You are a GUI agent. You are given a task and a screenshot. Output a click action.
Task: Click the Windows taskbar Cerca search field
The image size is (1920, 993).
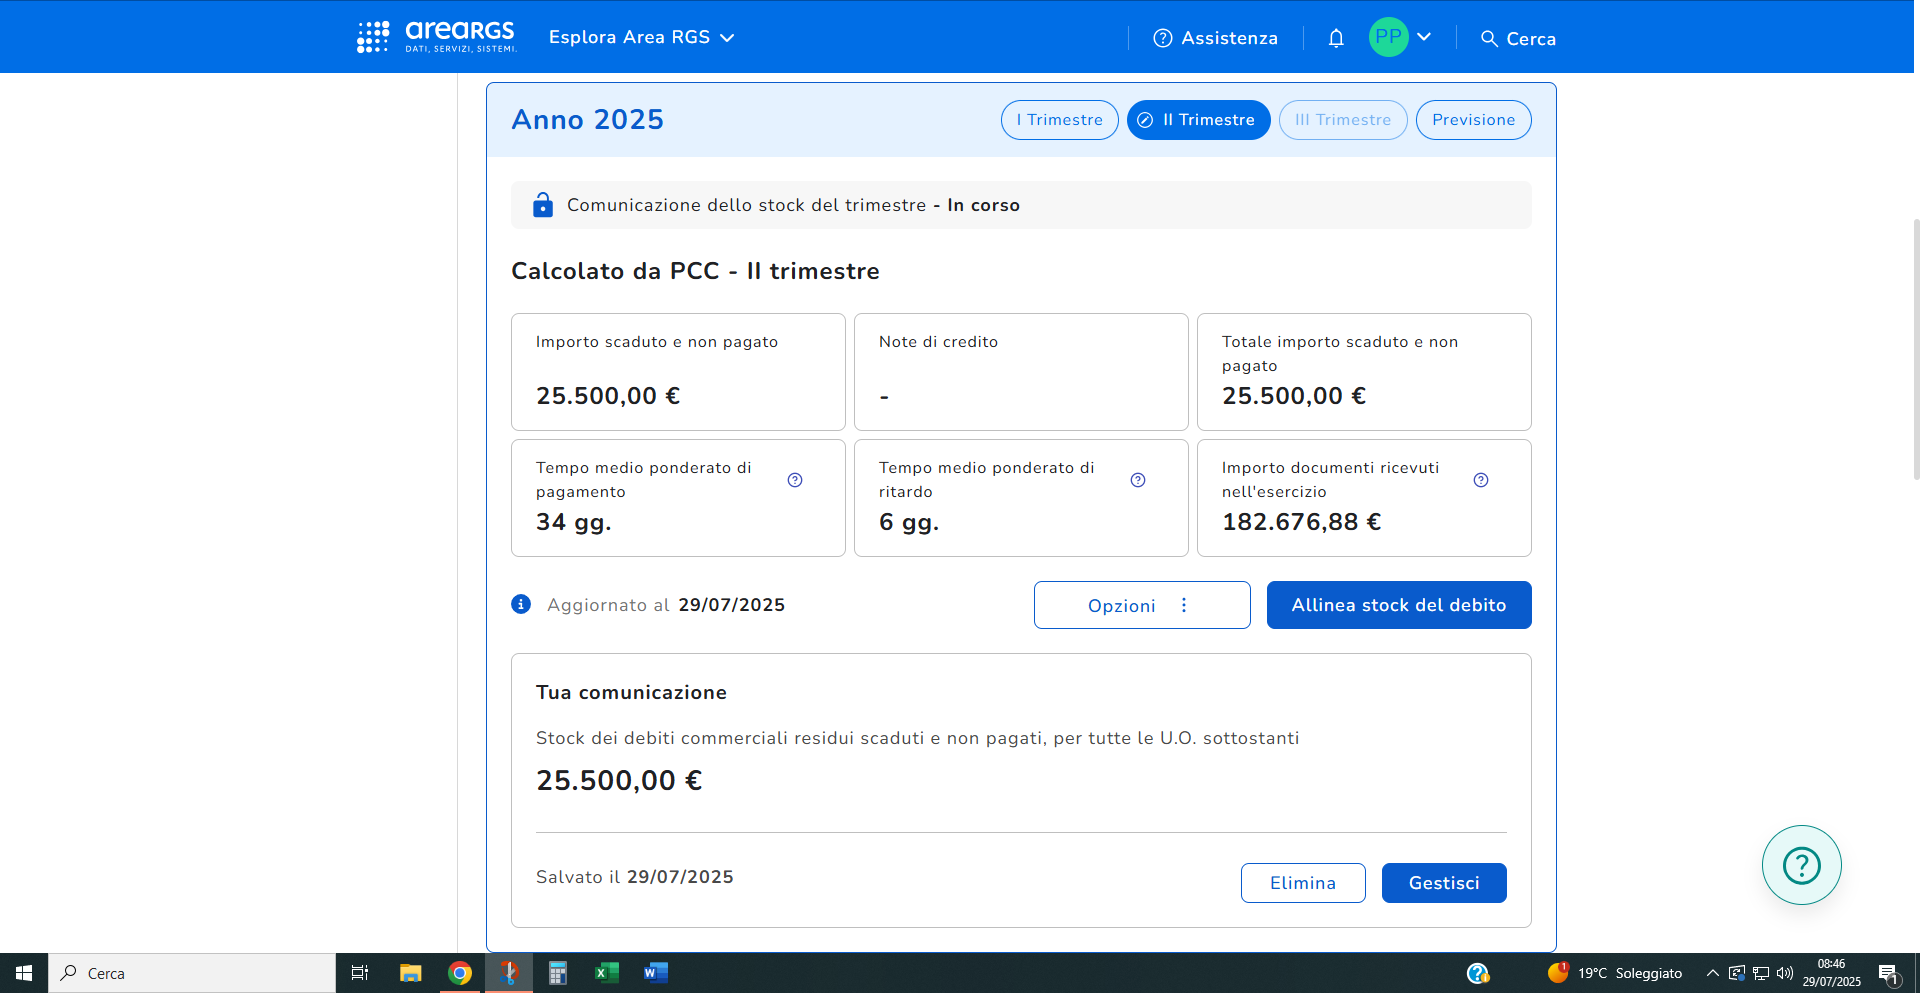pos(192,973)
